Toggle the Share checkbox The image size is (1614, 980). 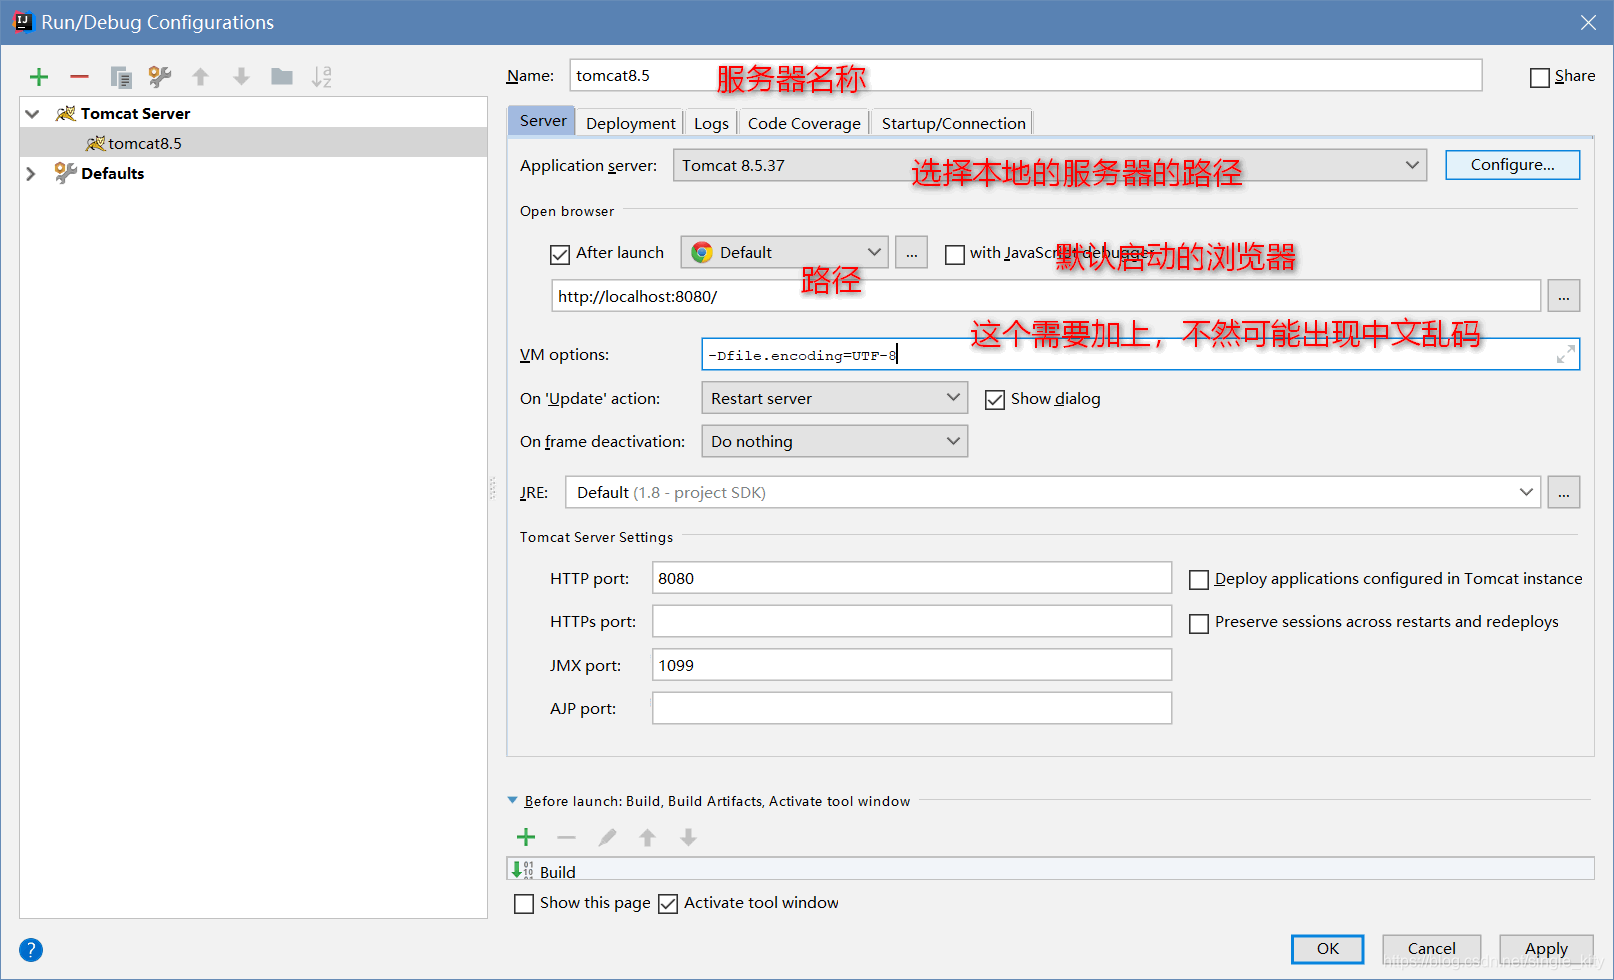[x=1540, y=77]
